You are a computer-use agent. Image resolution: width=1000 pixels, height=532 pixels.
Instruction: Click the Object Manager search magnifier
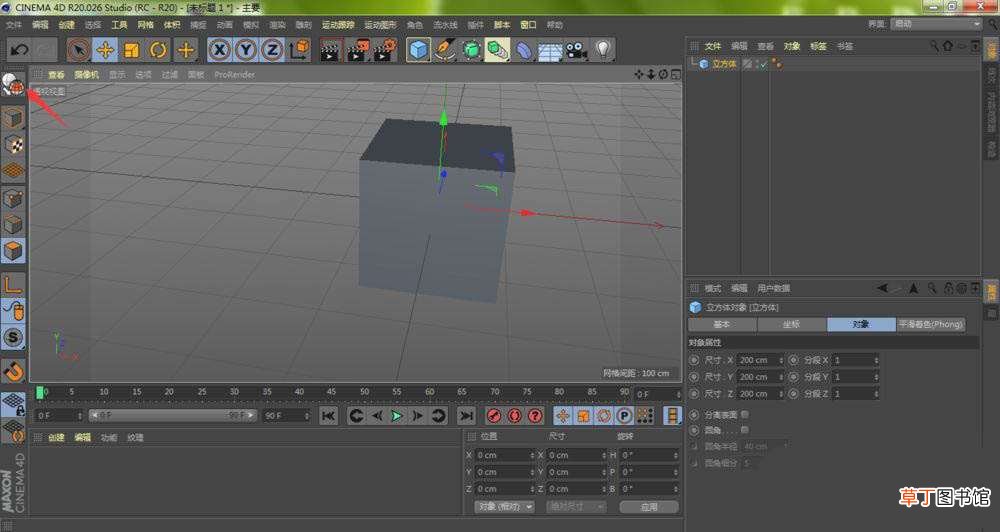934,46
